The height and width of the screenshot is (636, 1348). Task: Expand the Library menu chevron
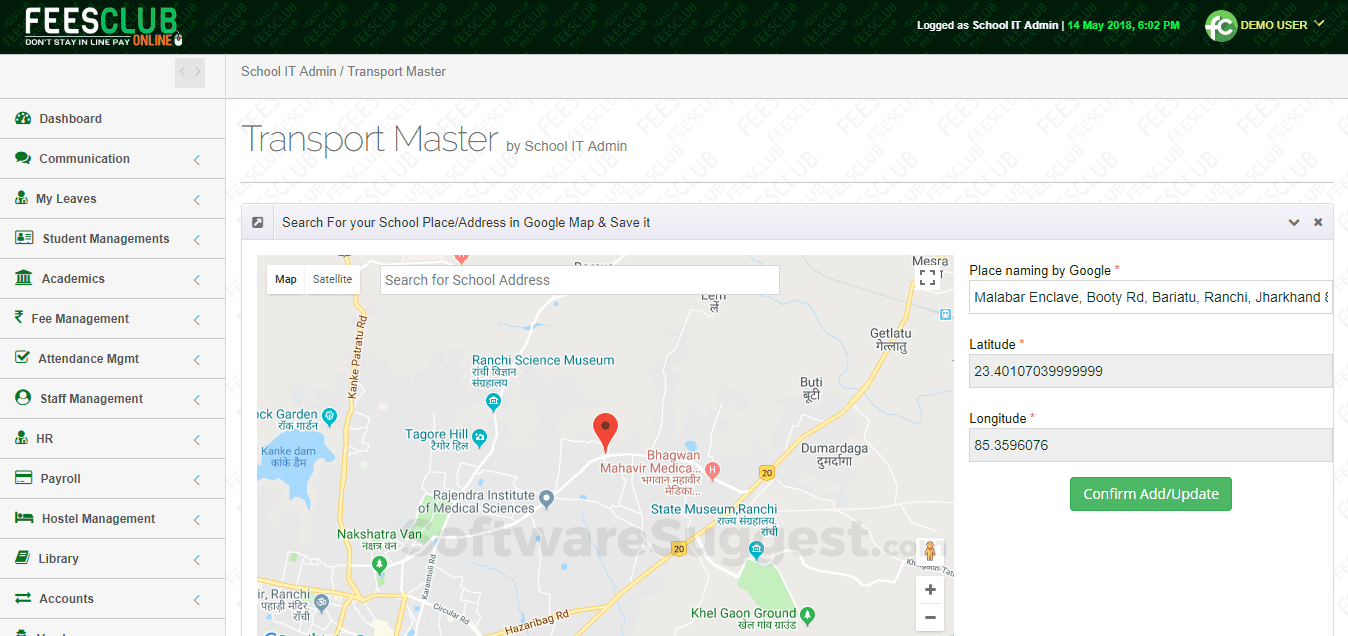196,559
